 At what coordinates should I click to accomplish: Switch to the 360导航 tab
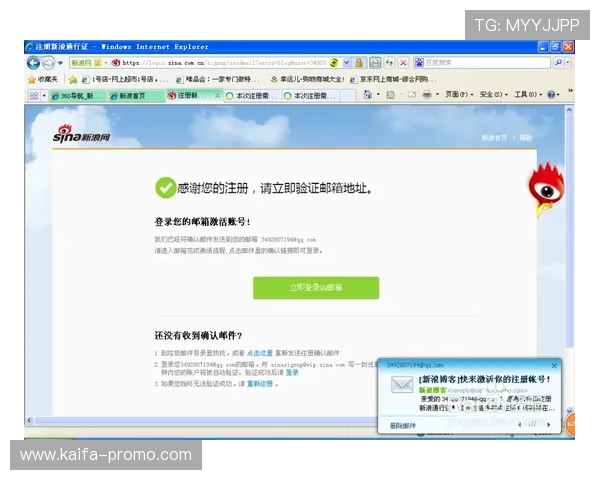pyautogui.click(x=78, y=96)
